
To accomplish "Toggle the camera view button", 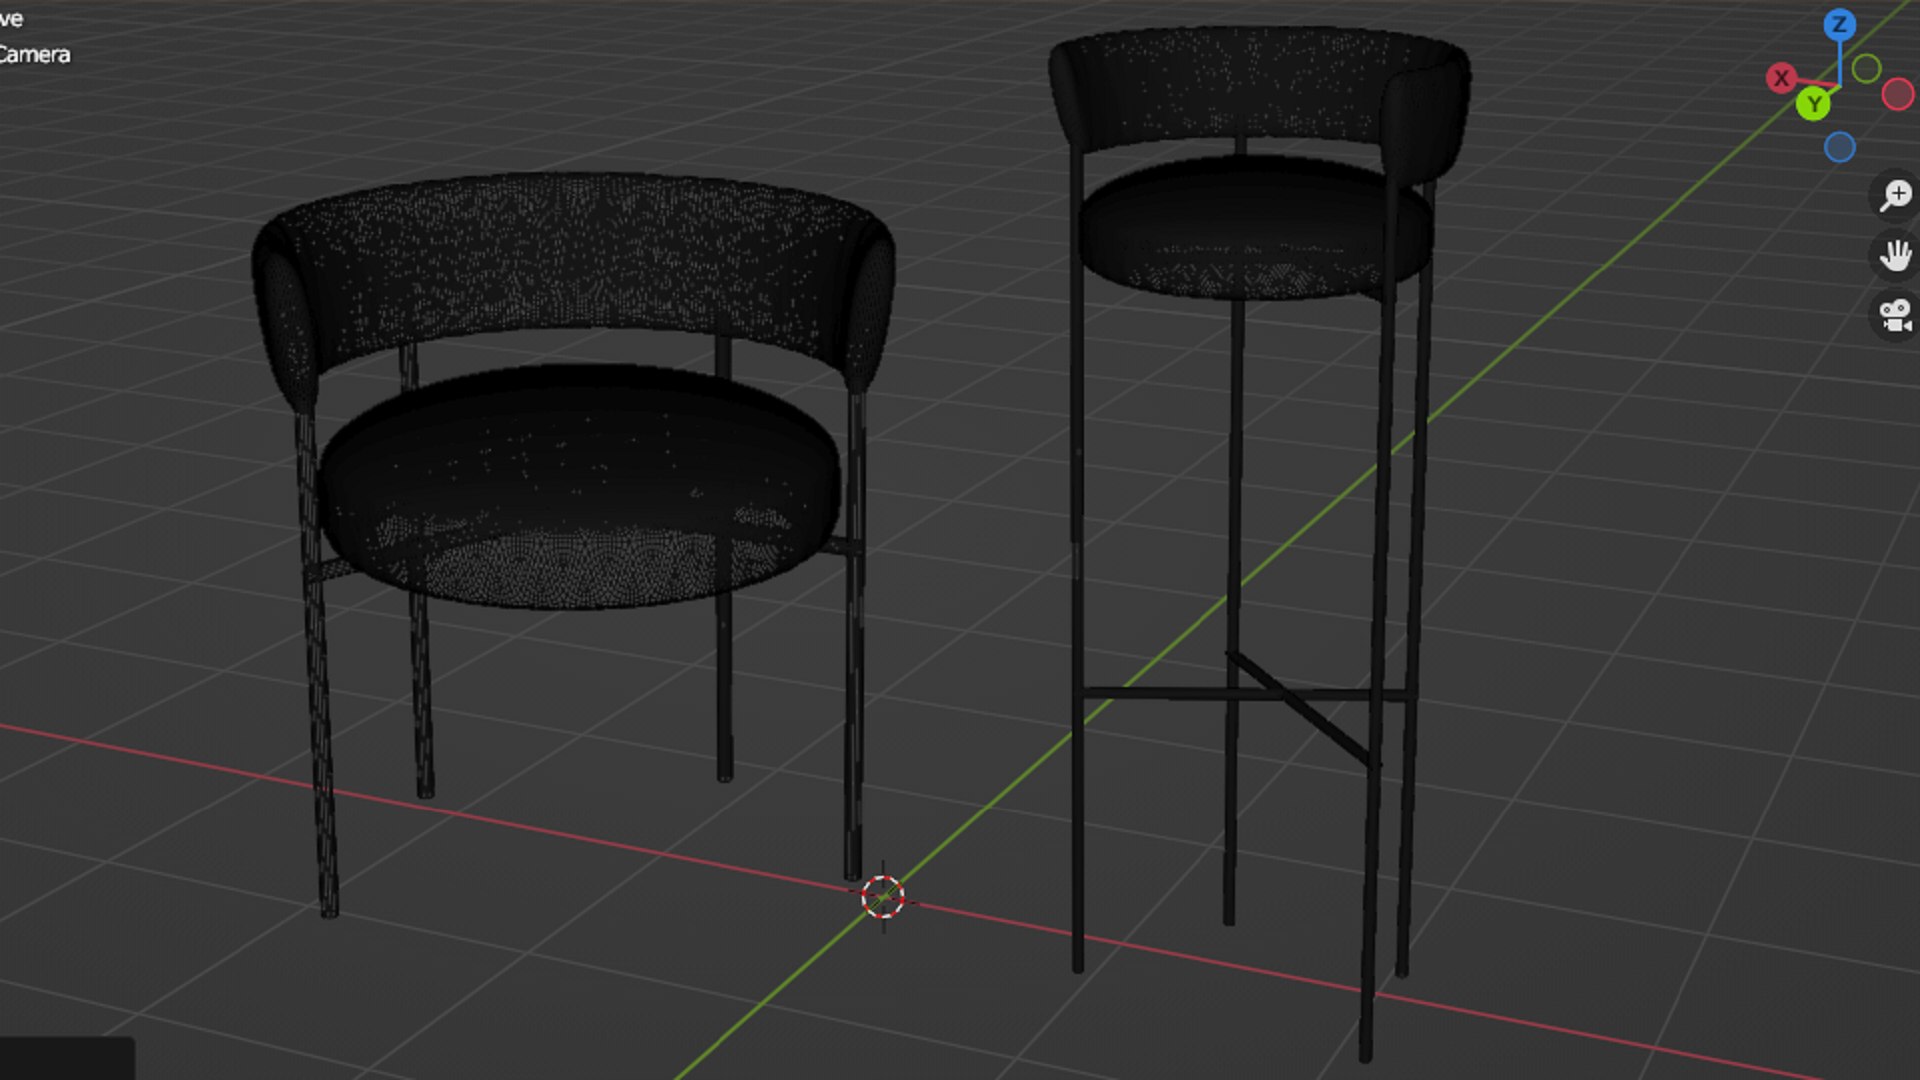I will [x=1894, y=315].
